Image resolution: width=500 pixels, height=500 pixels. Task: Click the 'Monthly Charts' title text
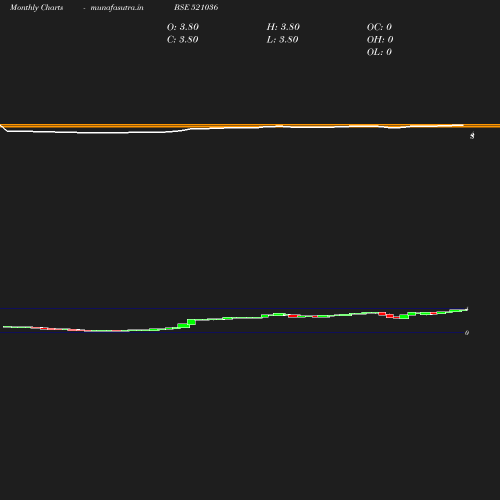point(37,7)
